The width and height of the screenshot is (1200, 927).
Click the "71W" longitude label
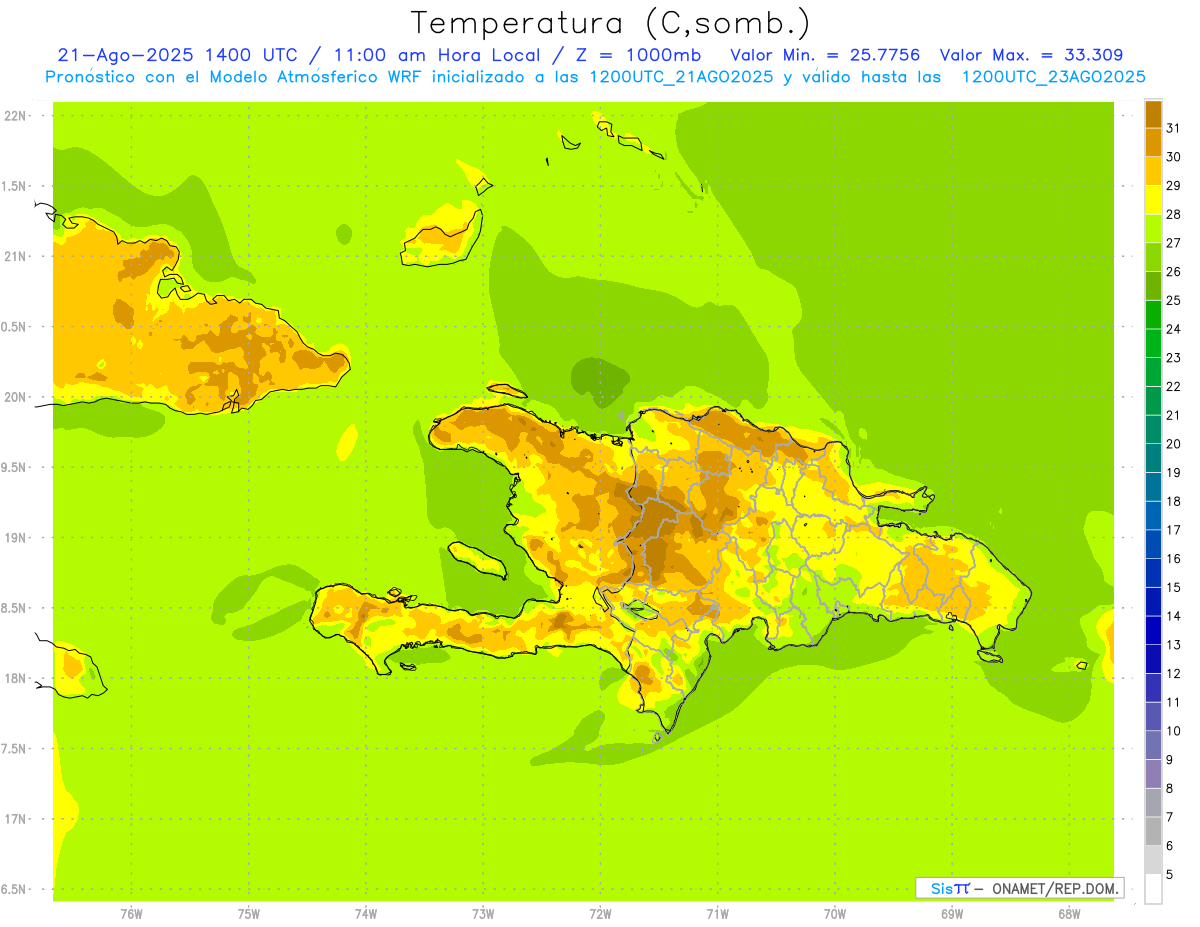717,914
